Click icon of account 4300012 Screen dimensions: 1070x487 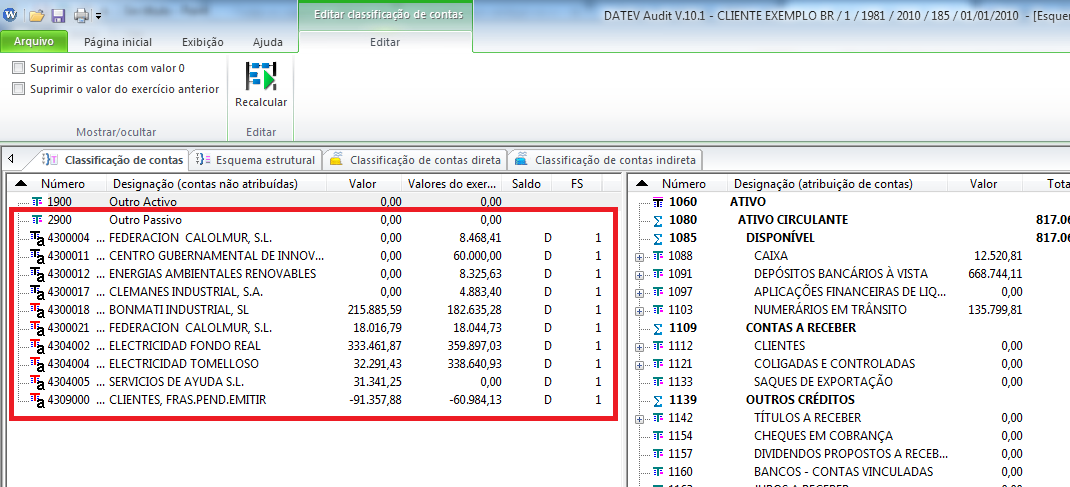(x=38, y=274)
